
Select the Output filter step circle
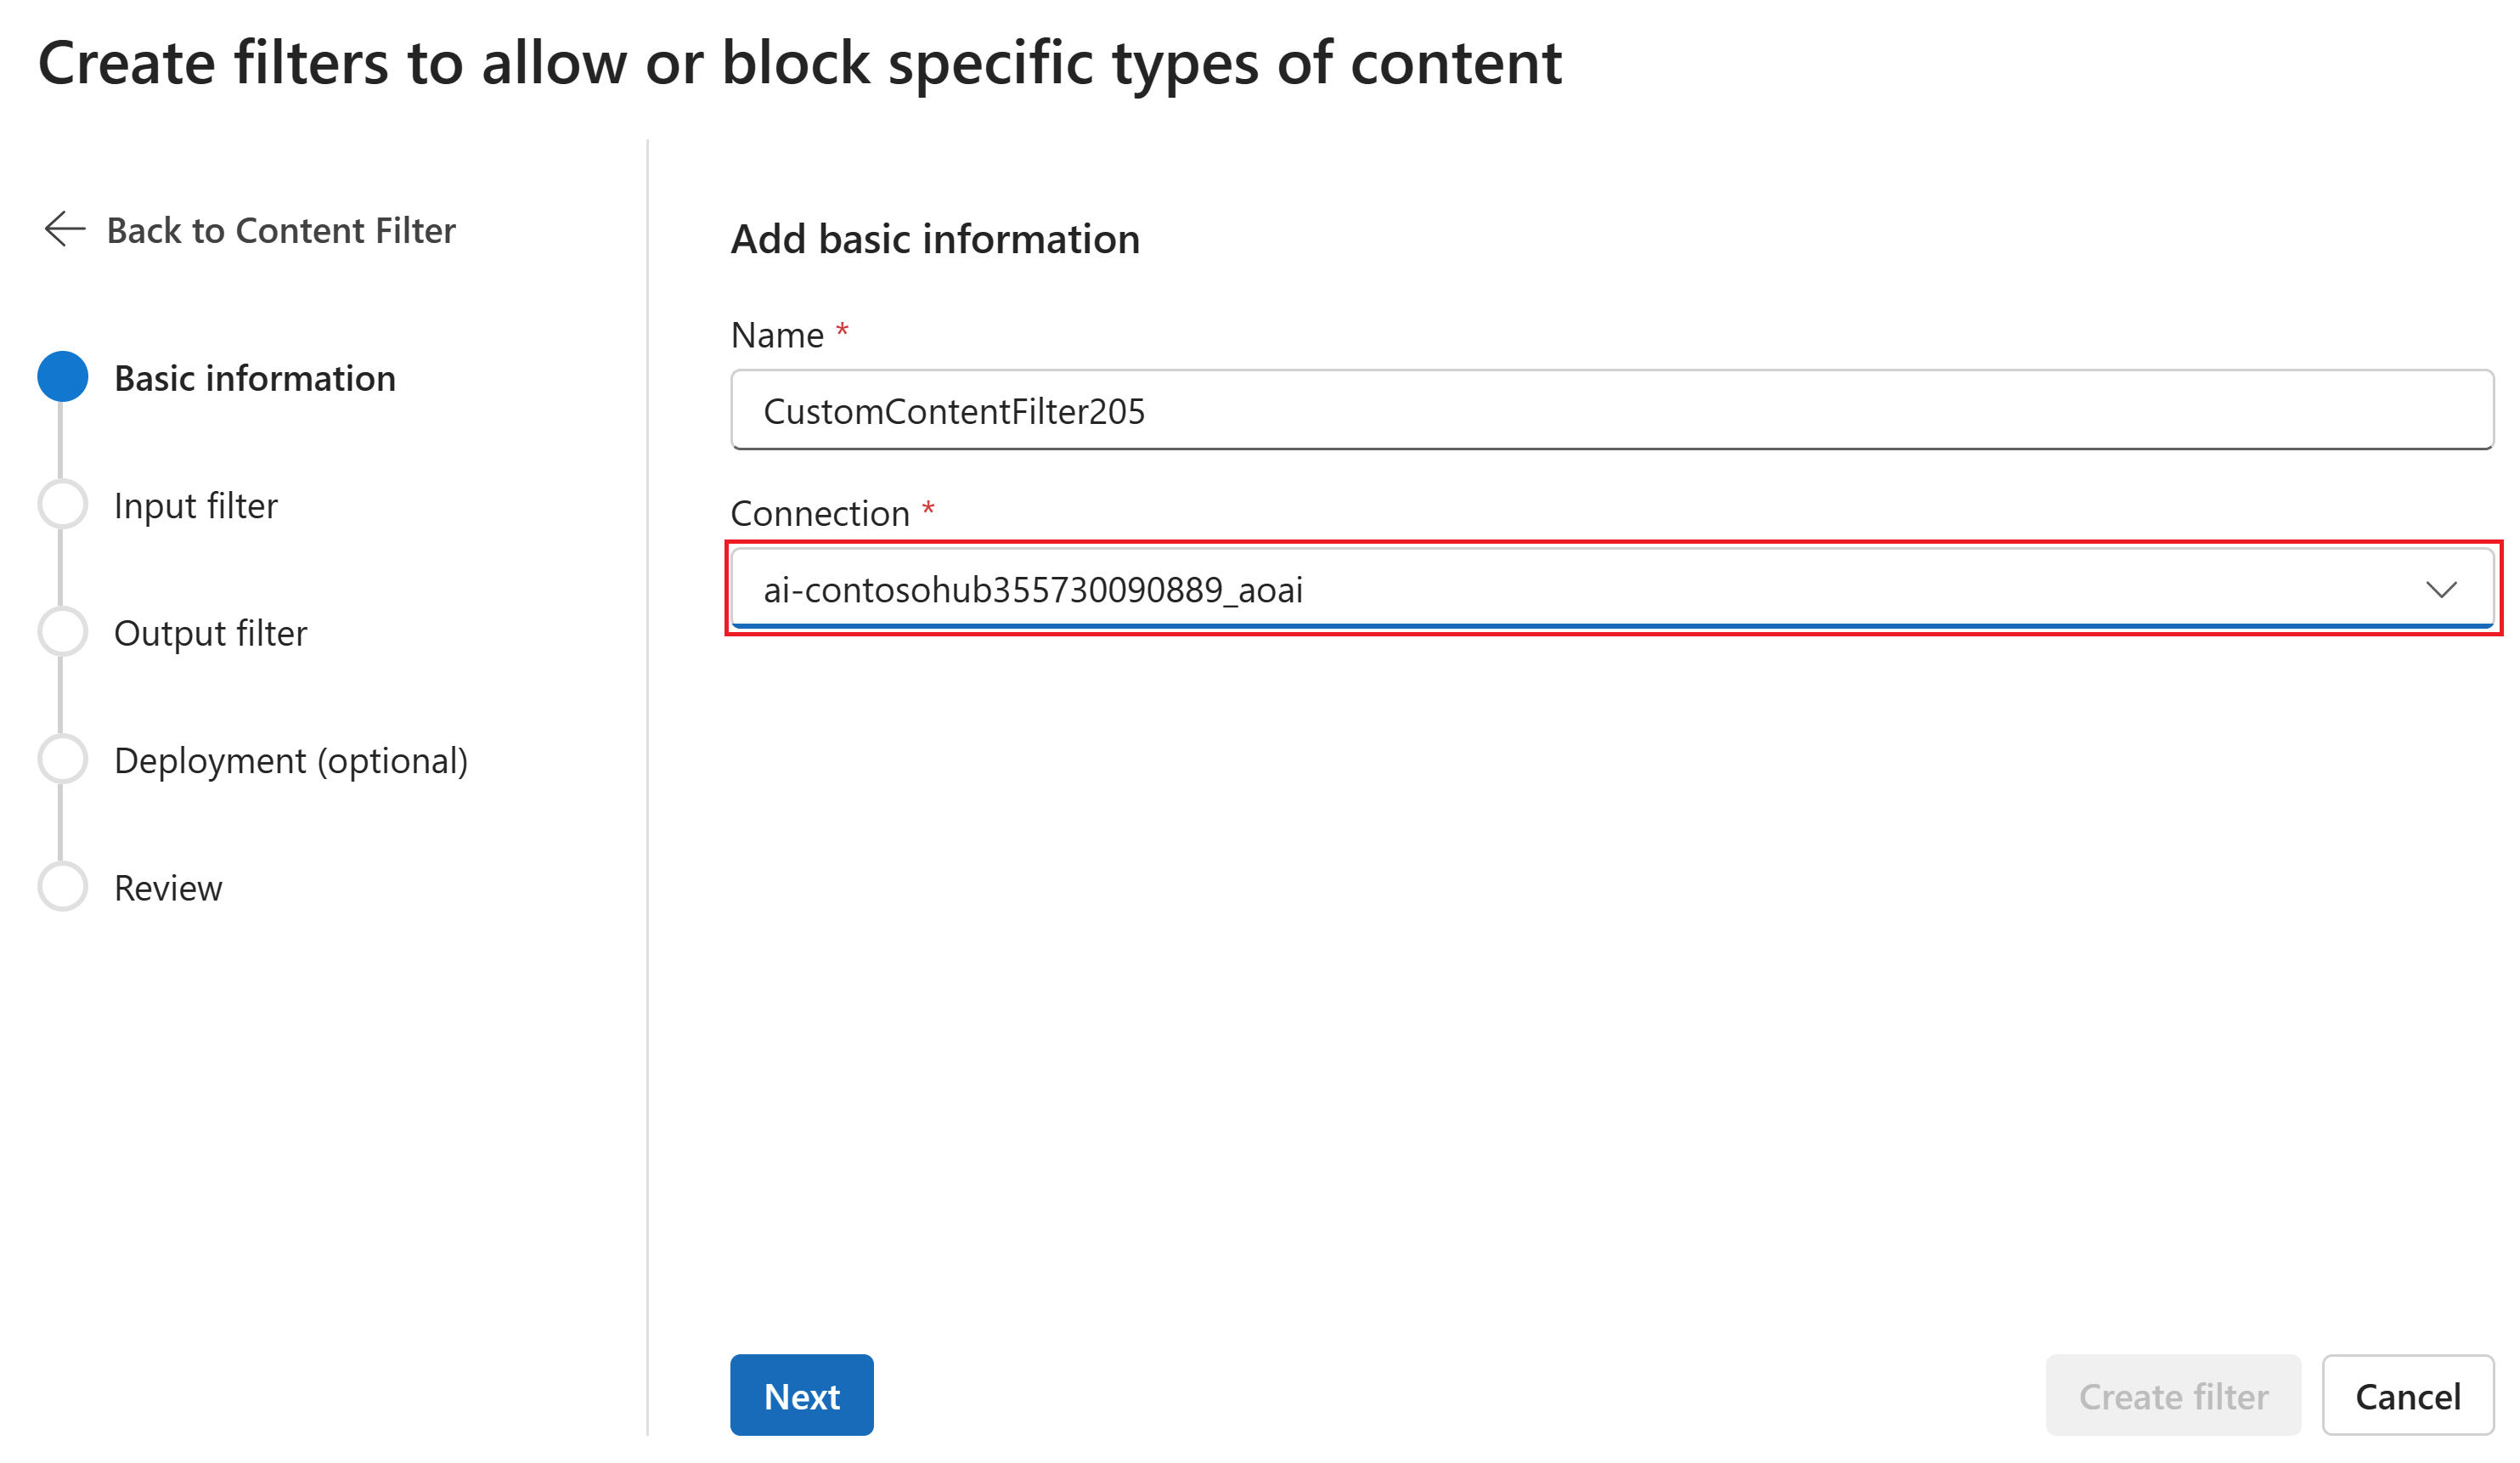(x=63, y=632)
